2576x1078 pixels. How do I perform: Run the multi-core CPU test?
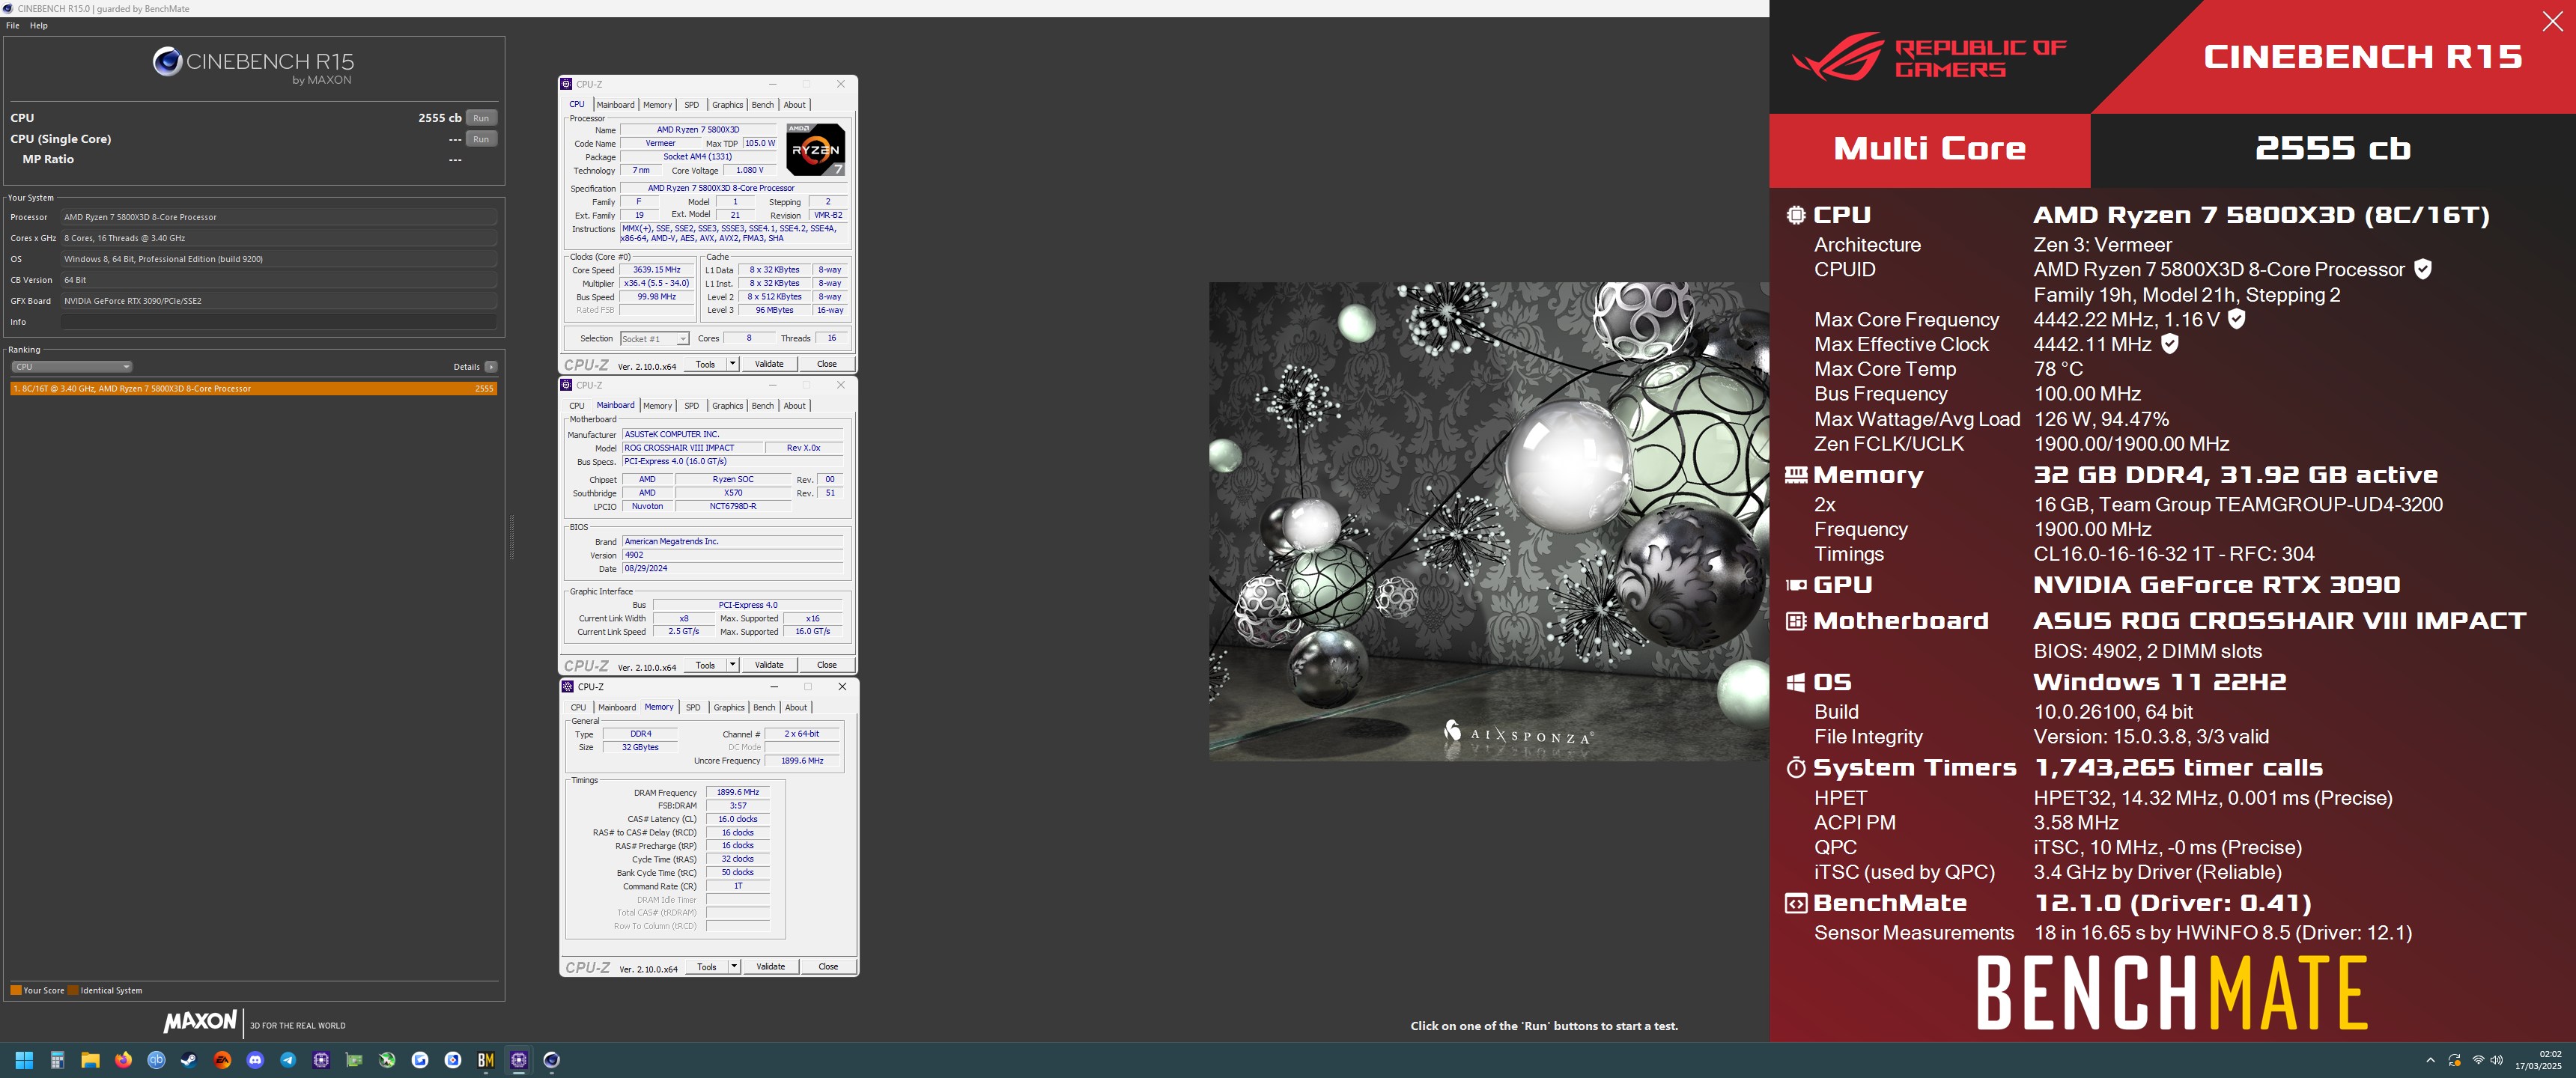pyautogui.click(x=481, y=118)
